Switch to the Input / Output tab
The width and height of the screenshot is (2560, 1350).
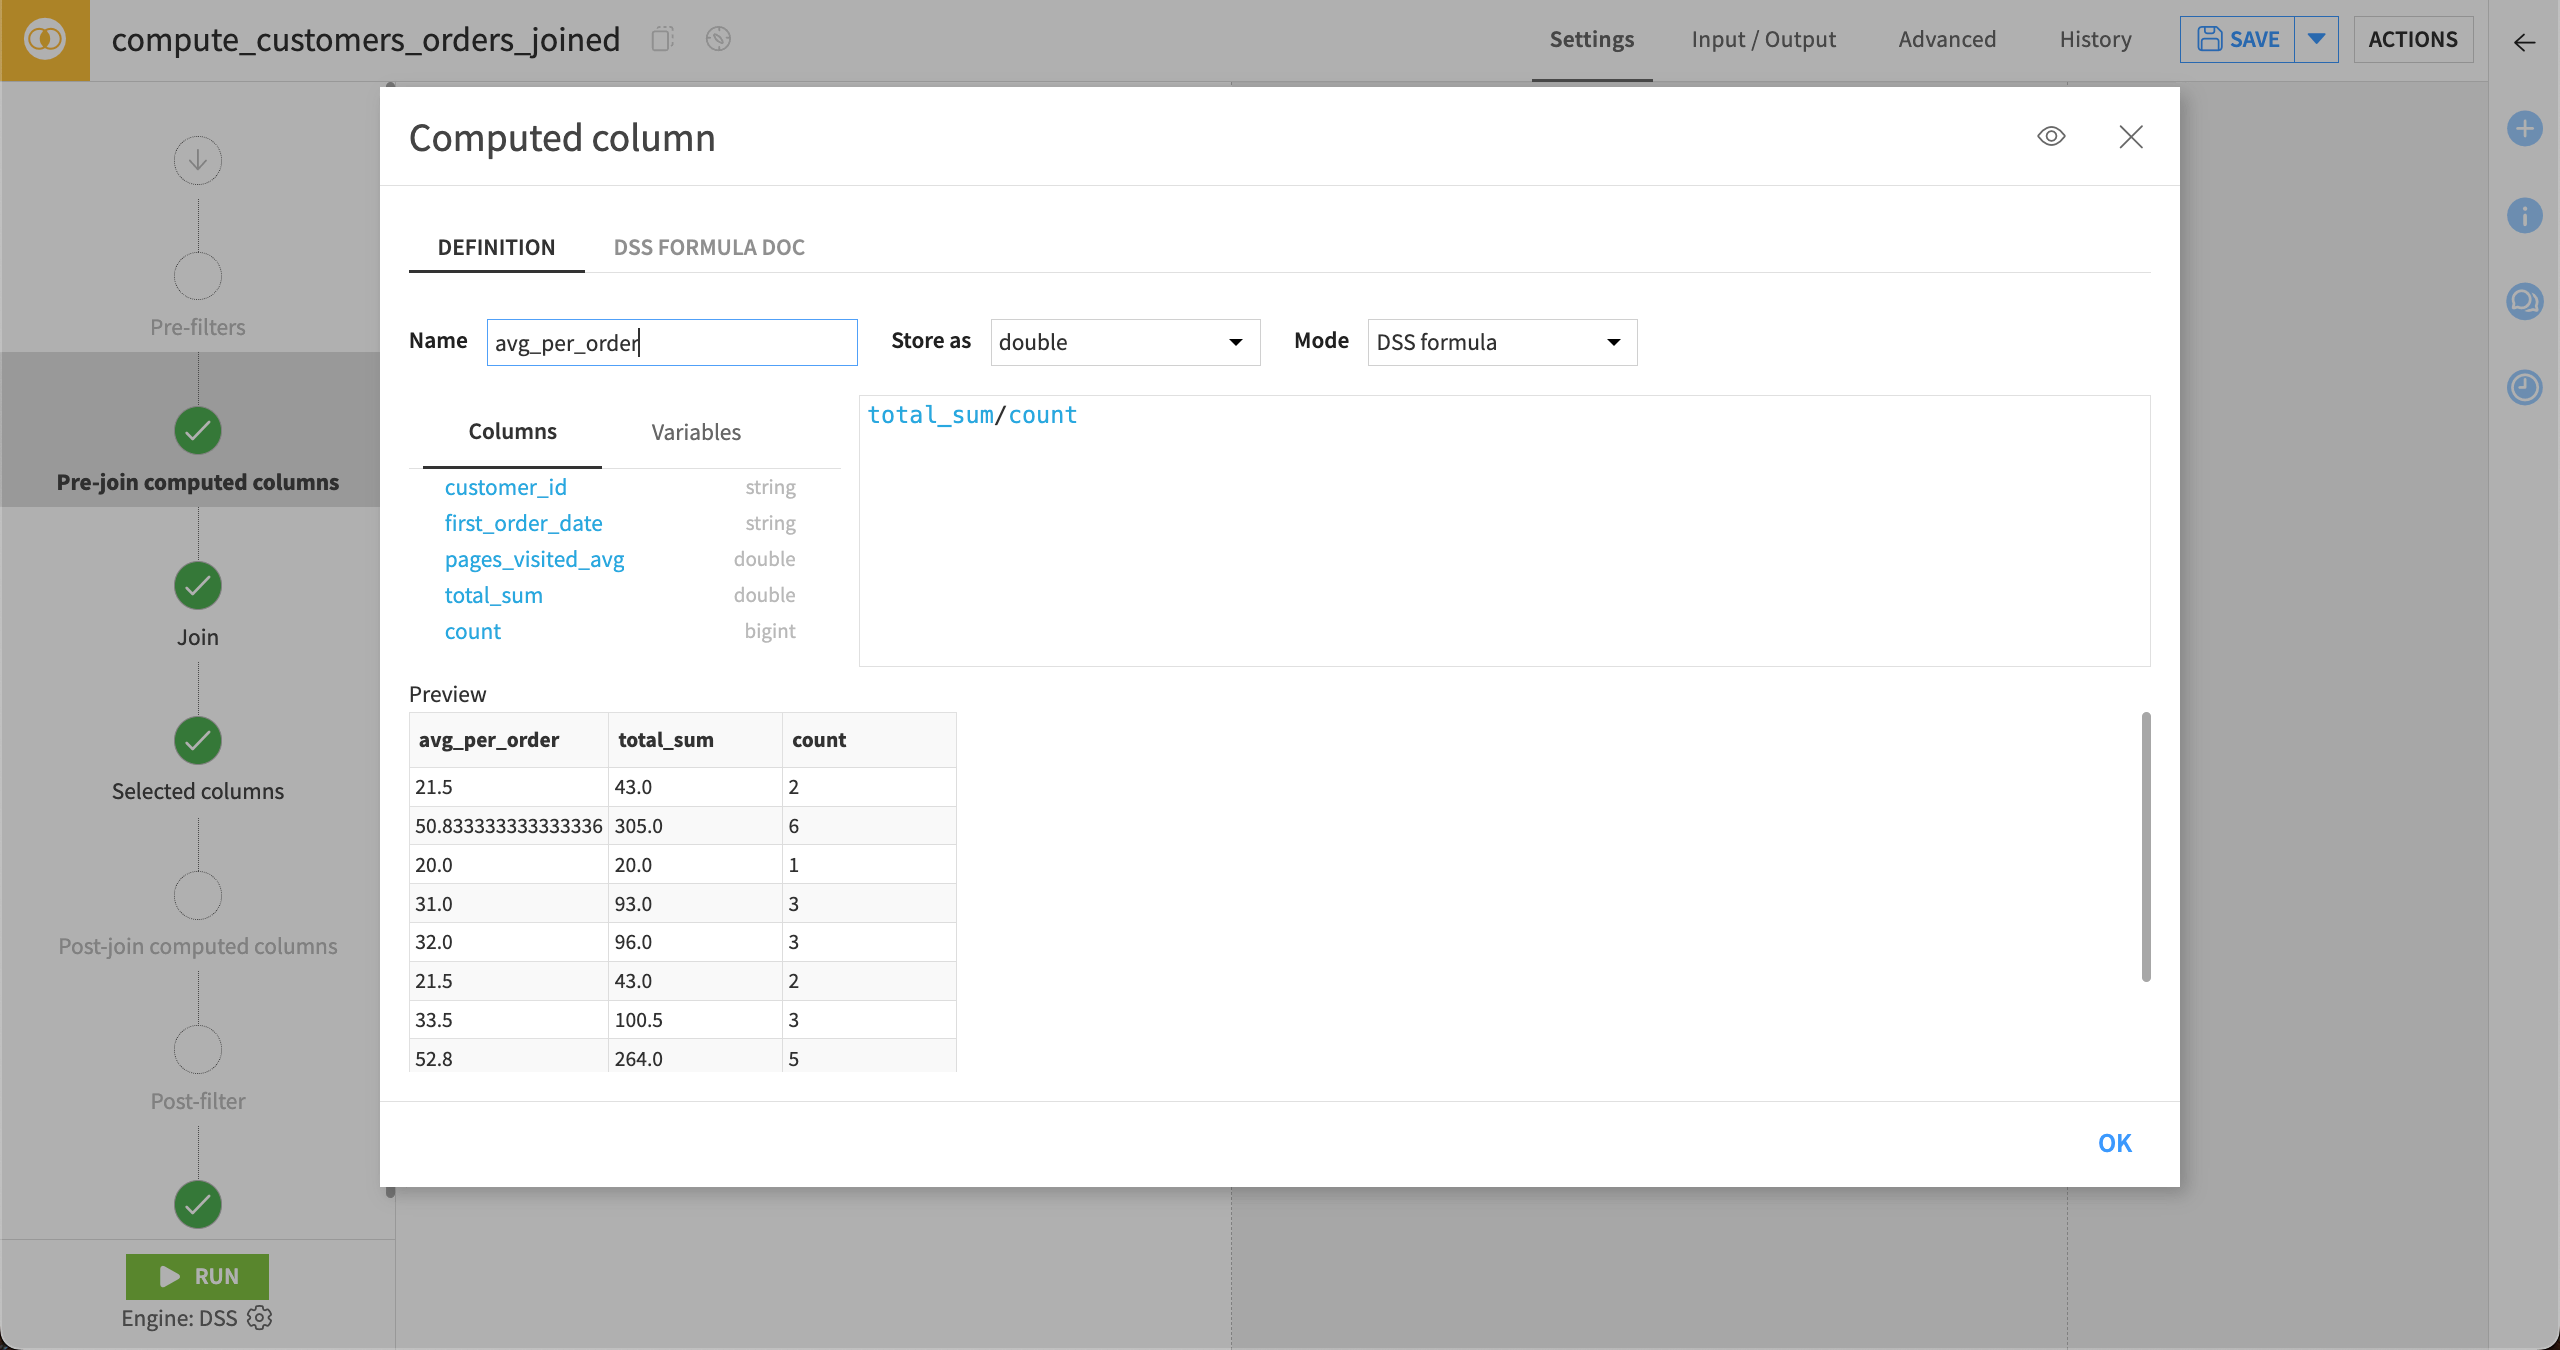[1764, 40]
